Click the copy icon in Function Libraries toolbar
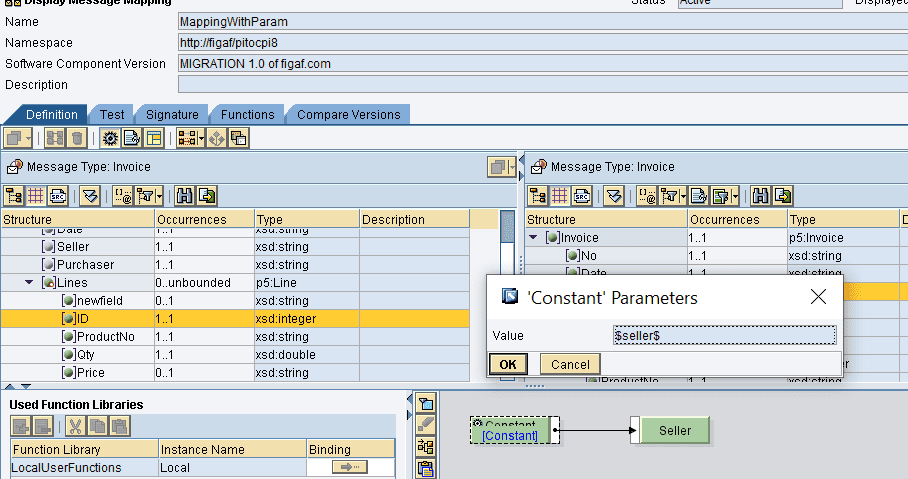The width and height of the screenshot is (908, 479). (97, 426)
